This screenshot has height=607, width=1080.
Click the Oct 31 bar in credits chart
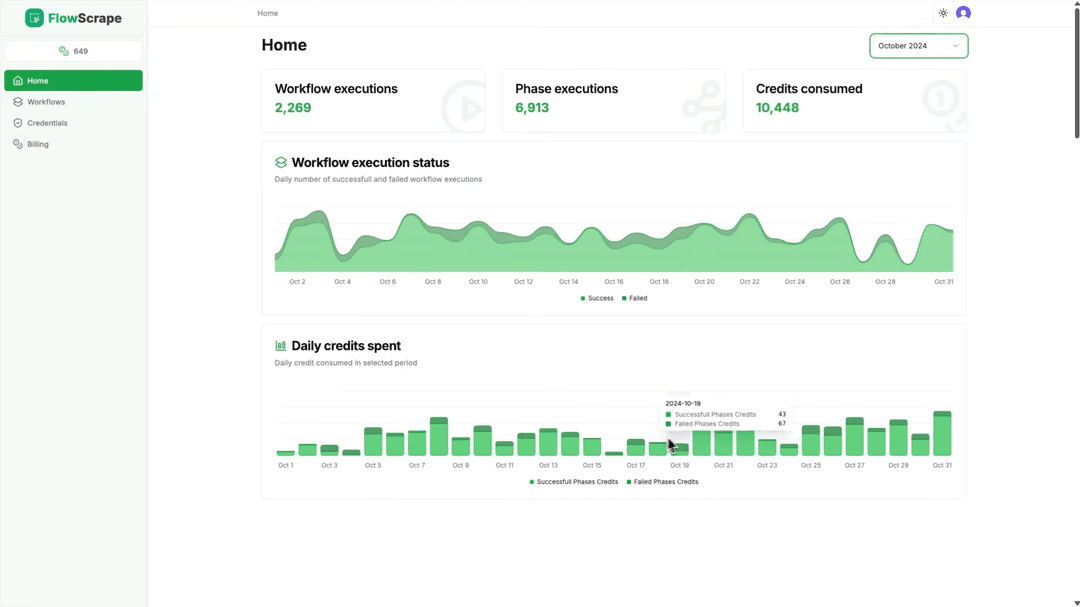click(942, 434)
